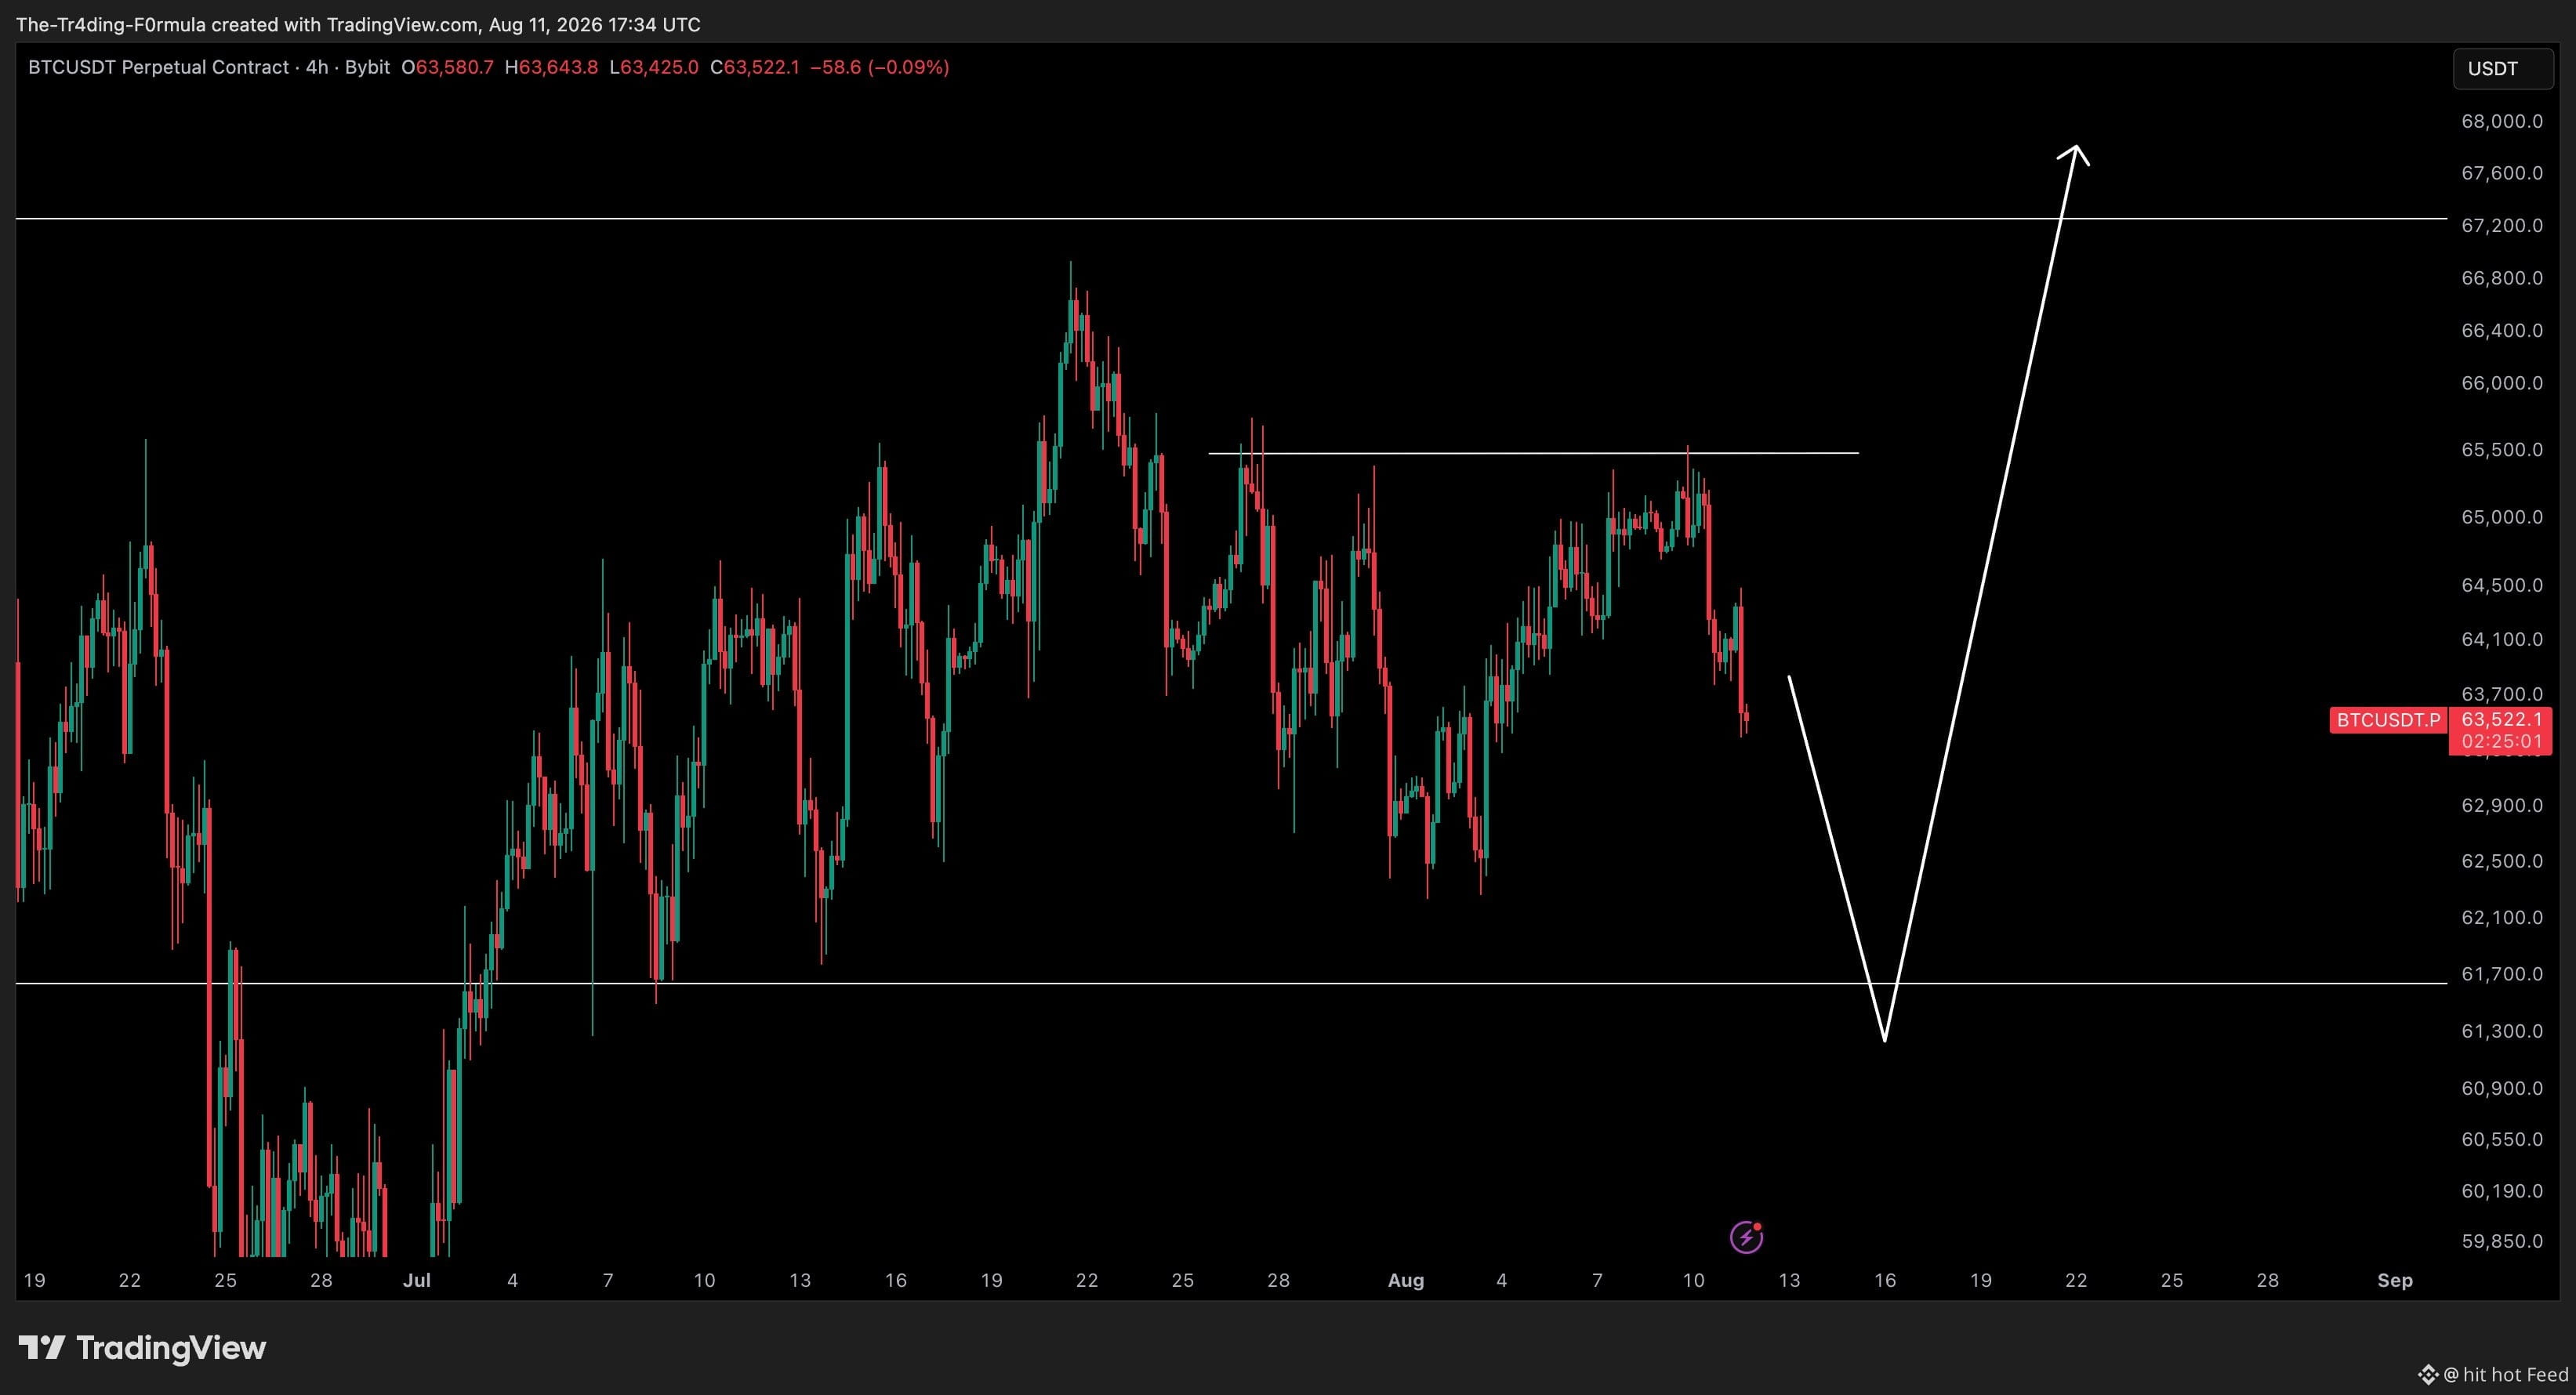Click the 67,200.0 price axis label
Image resolution: width=2576 pixels, height=1395 pixels.
click(2502, 225)
